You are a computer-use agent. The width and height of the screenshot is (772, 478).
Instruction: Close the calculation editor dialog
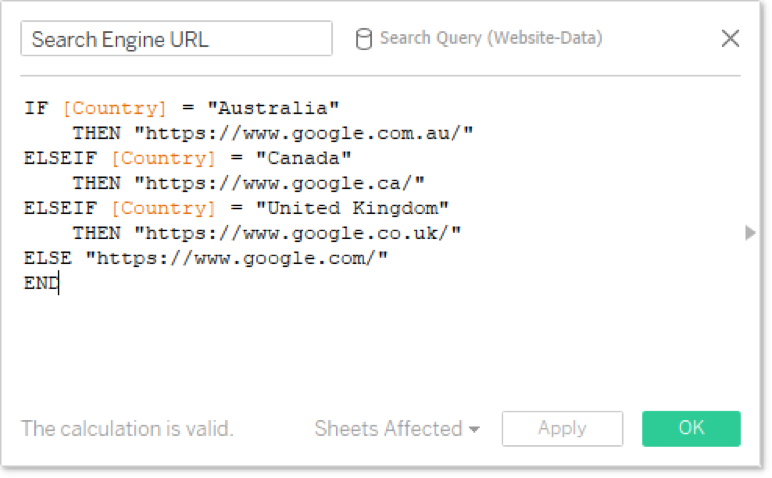point(730,38)
